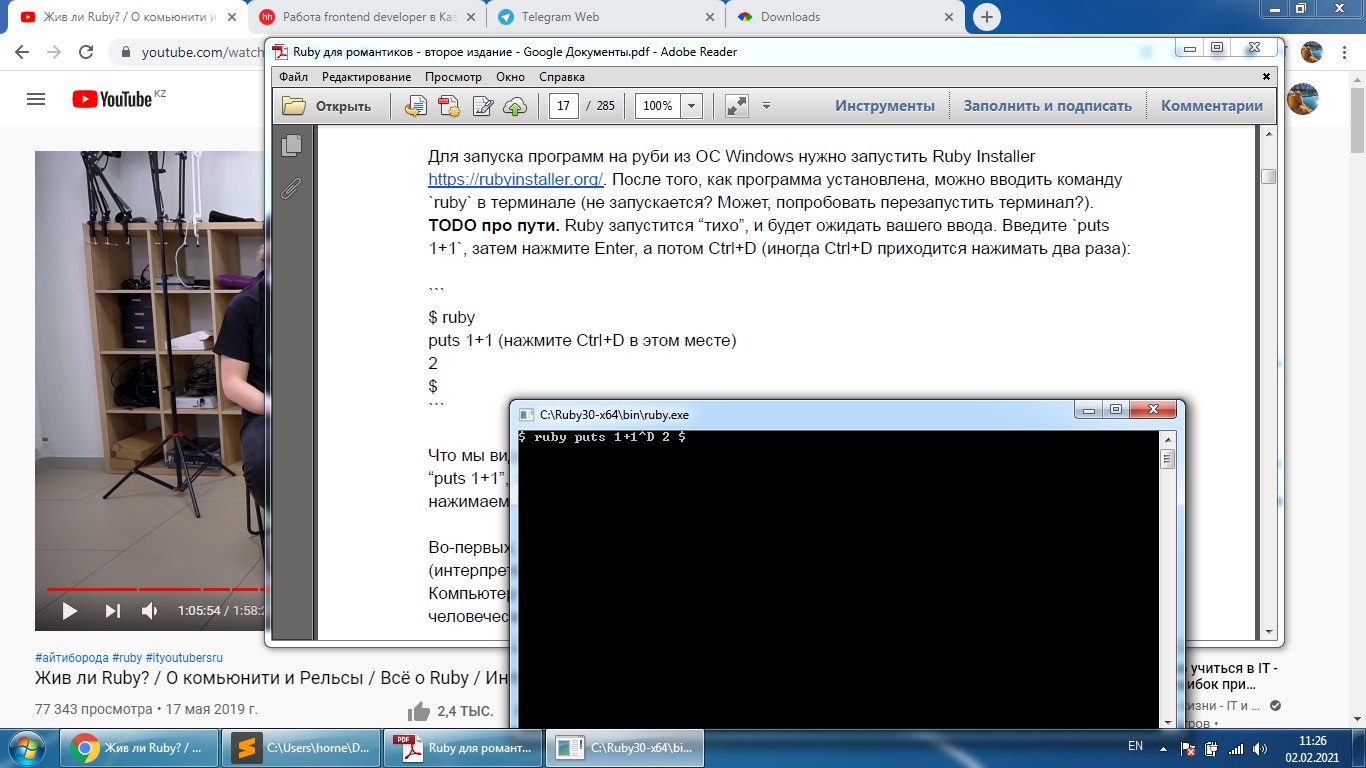1366x768 pixels.
Task: Switch to Chrome taskbar button
Action: pyautogui.click(x=138, y=747)
